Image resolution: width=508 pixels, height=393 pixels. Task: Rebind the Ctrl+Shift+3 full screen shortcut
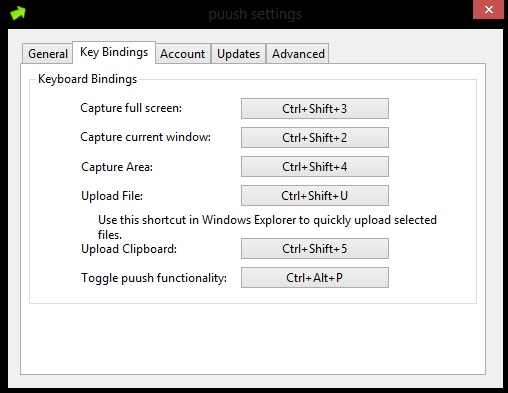pos(315,109)
